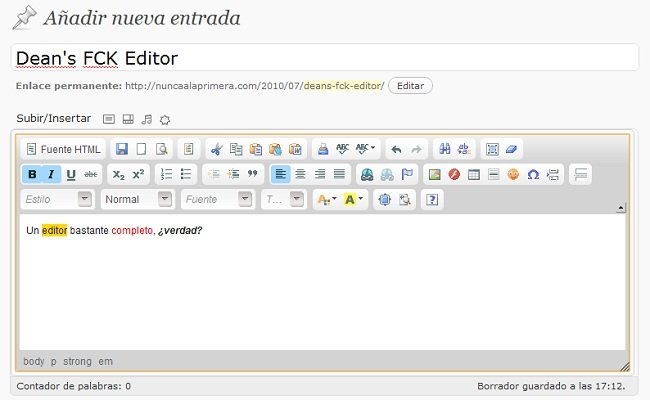Image resolution: width=650 pixels, height=400 pixels.
Task: Insert a horizontal line
Action: click(494, 175)
